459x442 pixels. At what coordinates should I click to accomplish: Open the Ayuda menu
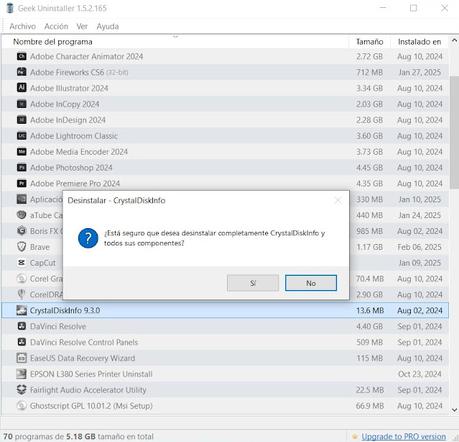[x=107, y=26]
